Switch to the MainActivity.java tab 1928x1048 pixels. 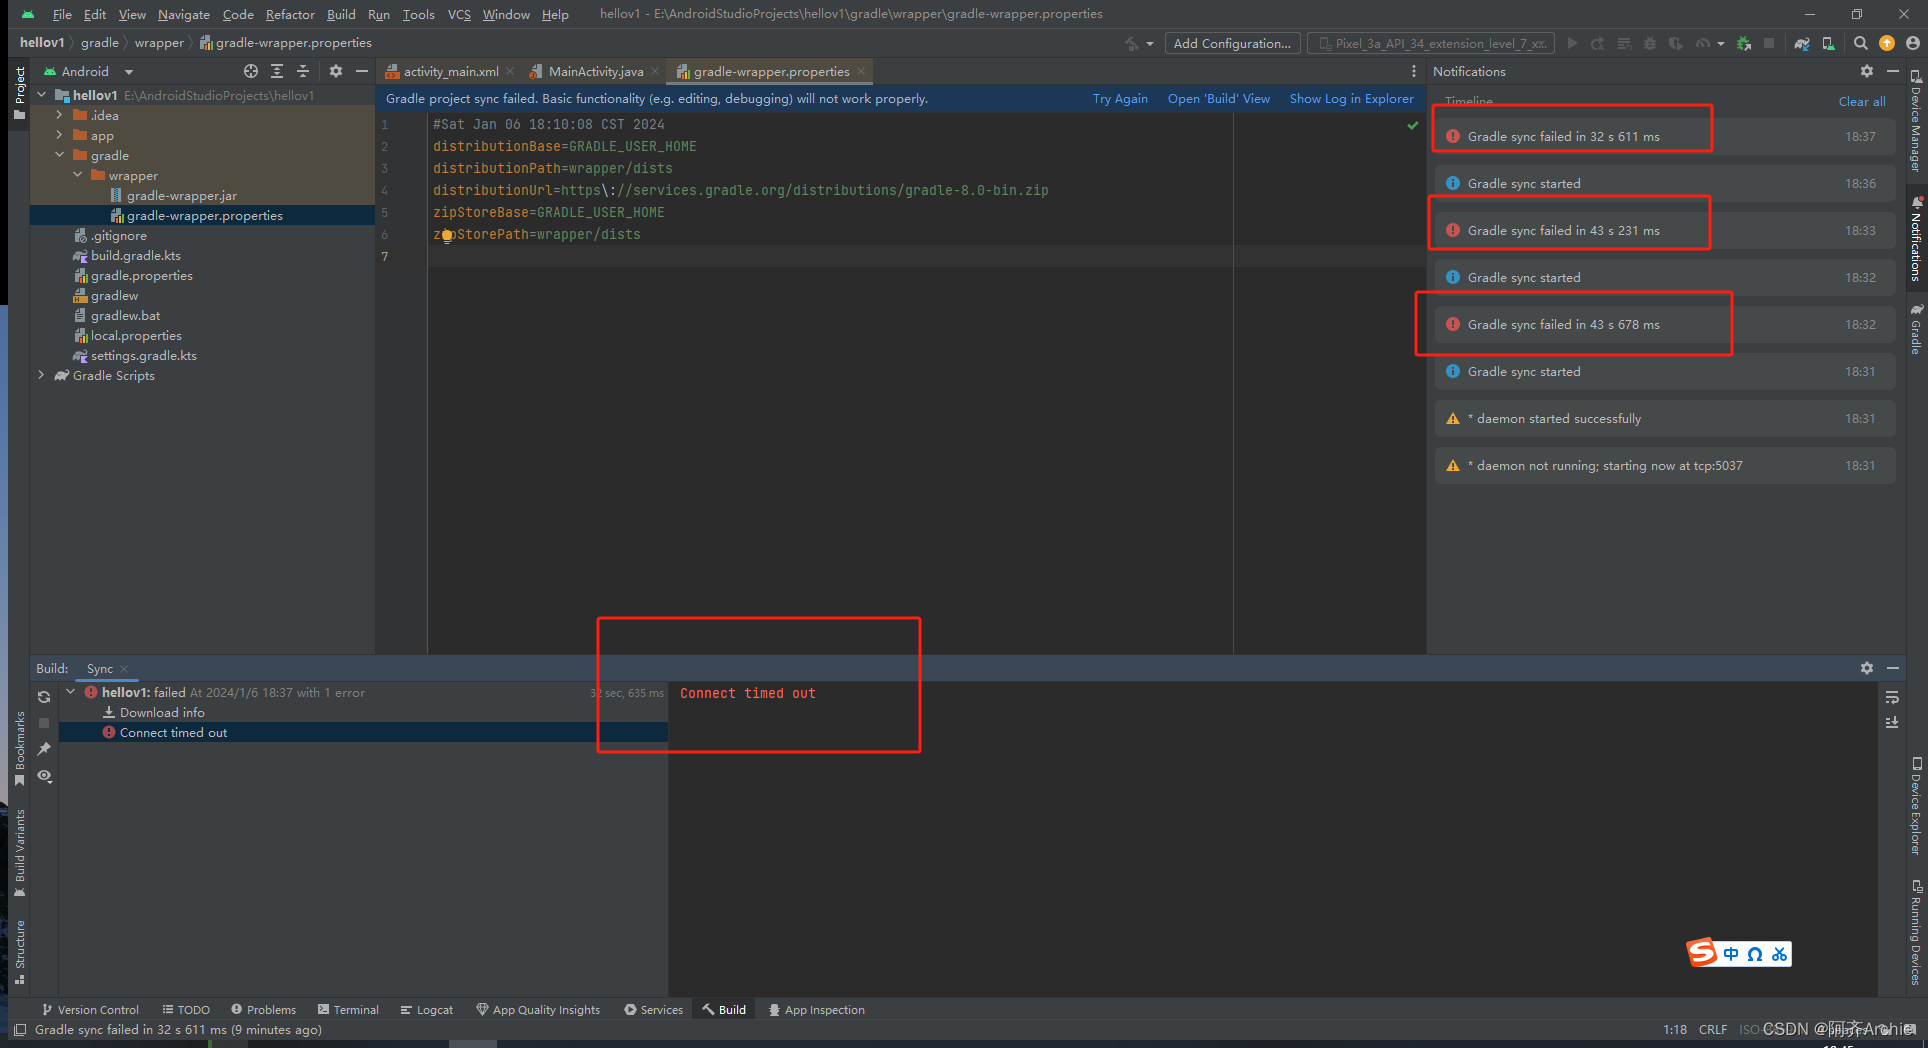[595, 71]
